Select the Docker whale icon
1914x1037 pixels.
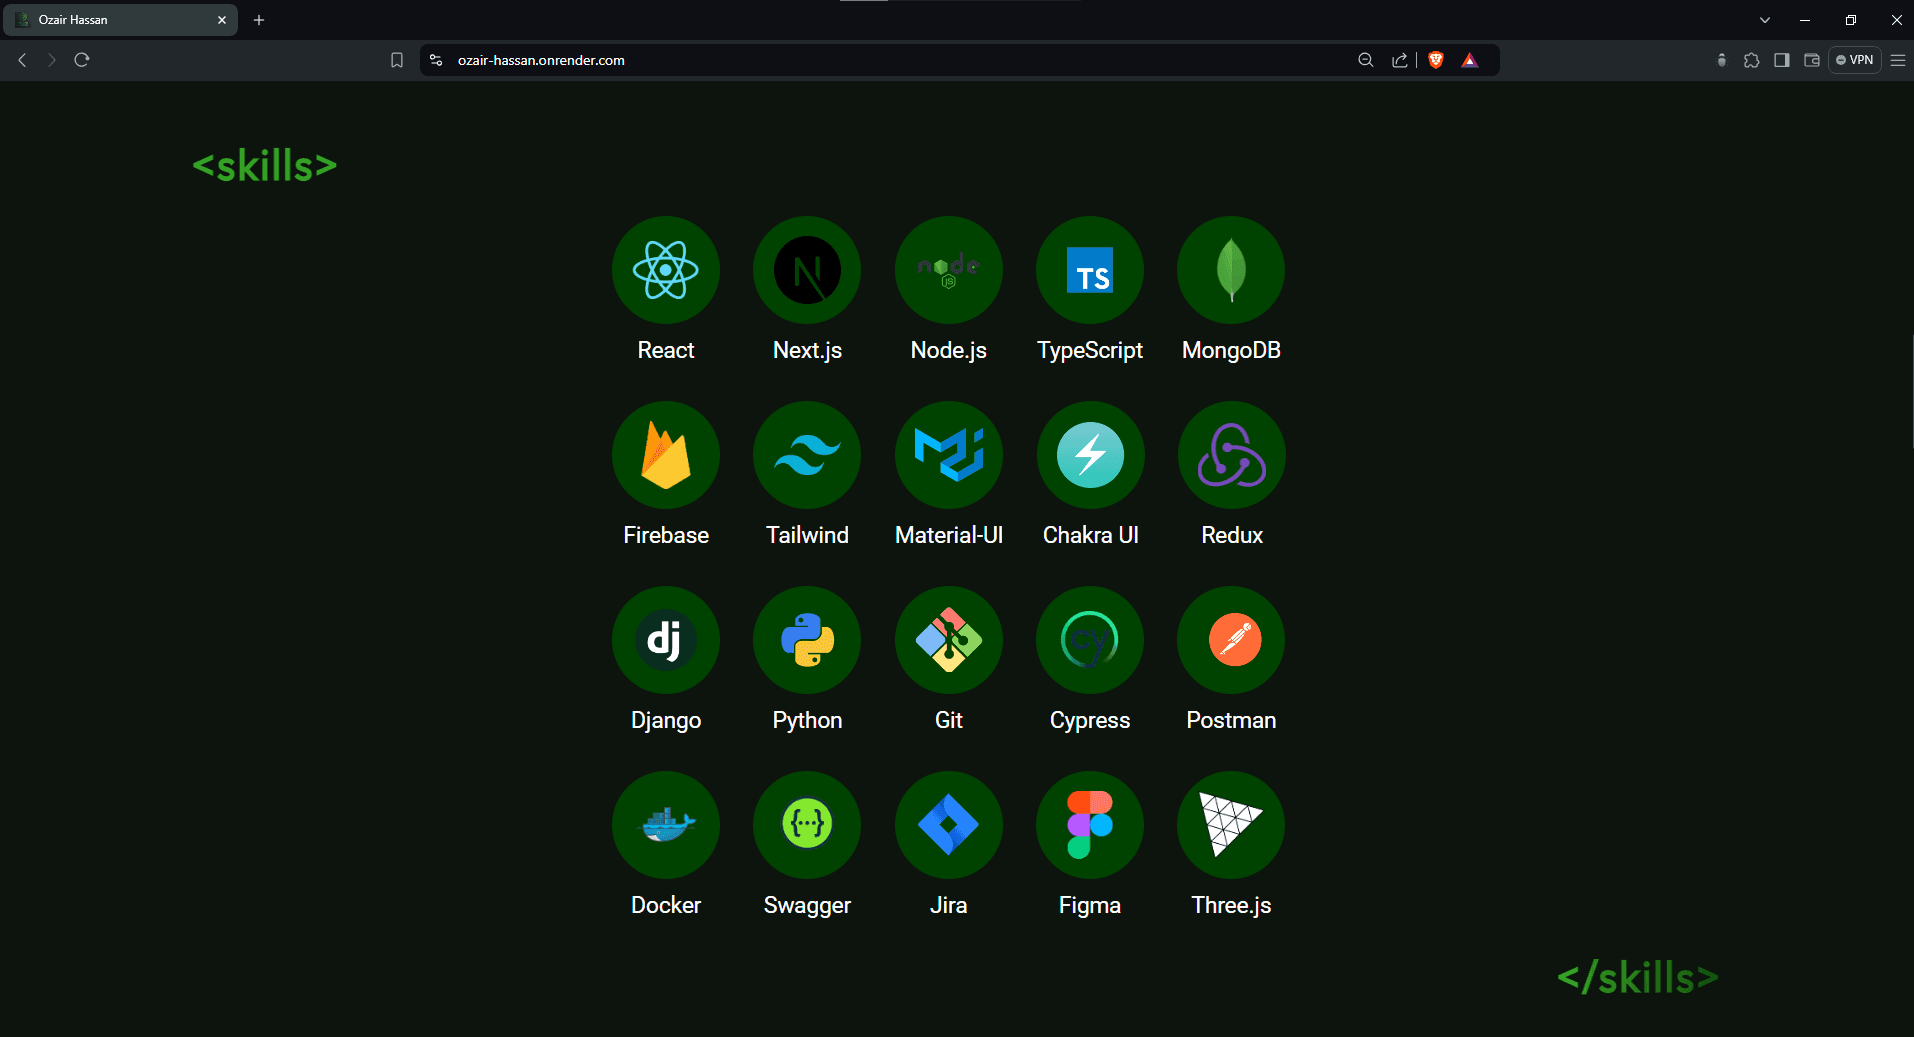[665, 825]
